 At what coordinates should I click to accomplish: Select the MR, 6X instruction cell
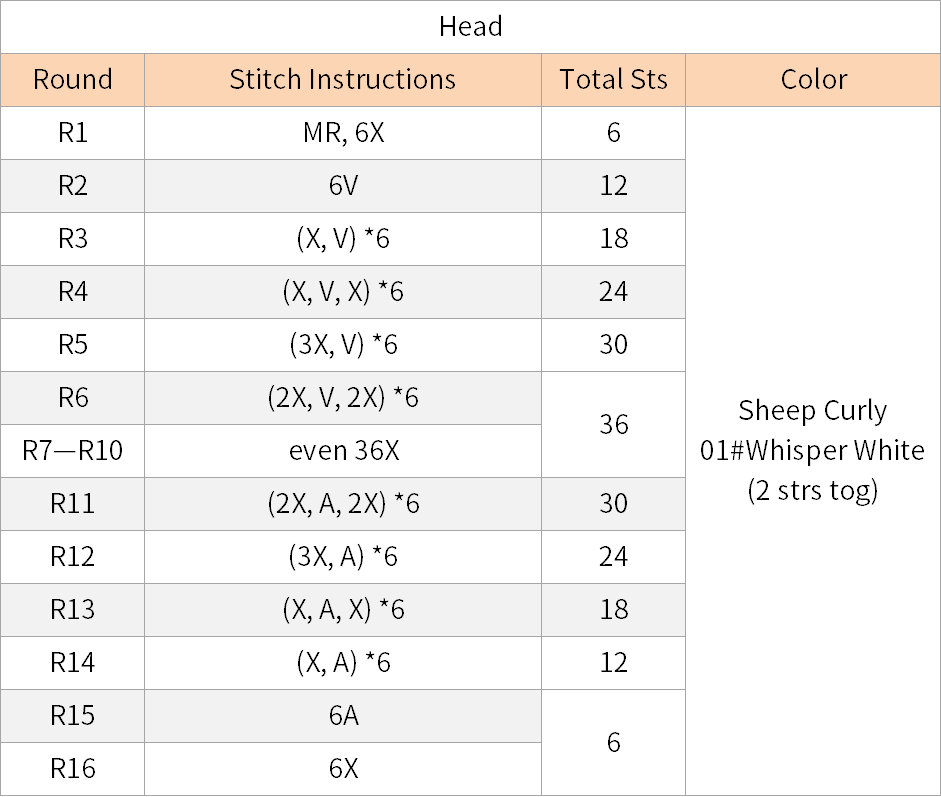(x=343, y=133)
